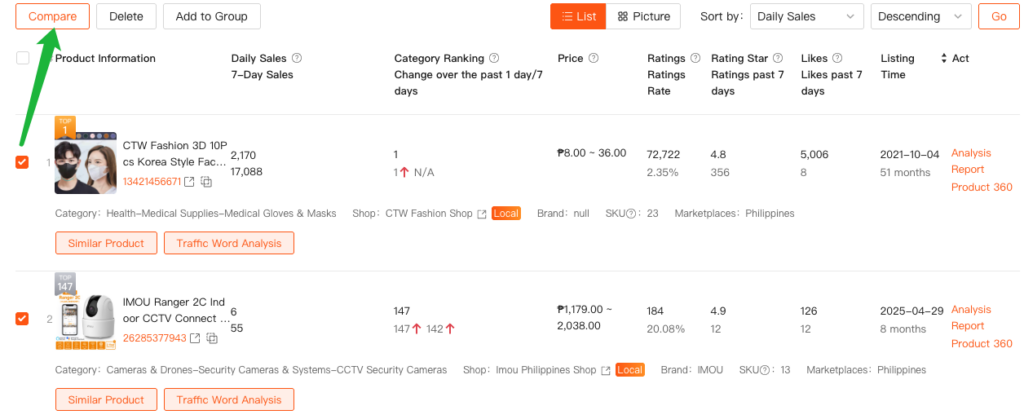Select the List view tab
Viewport: 1024px width, 419px height.
pos(578,16)
